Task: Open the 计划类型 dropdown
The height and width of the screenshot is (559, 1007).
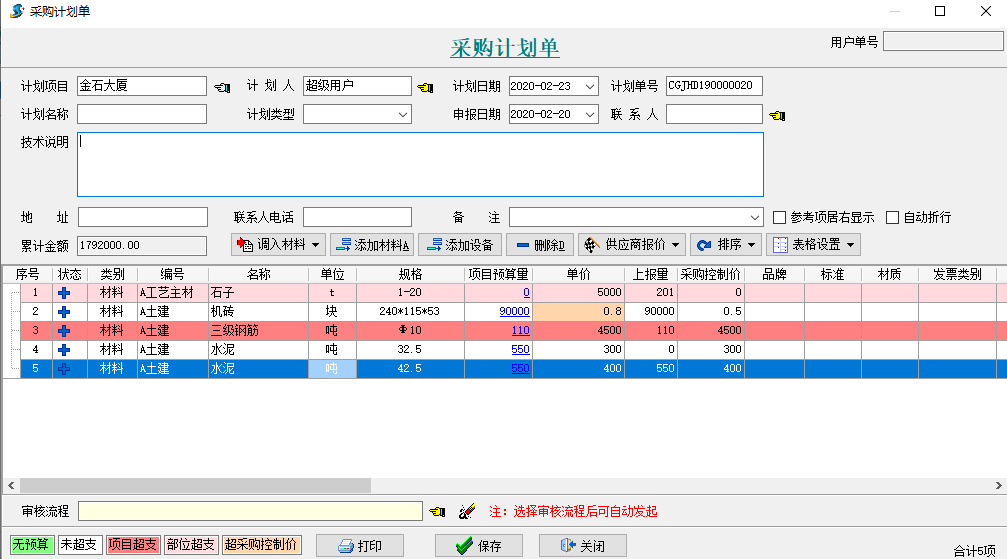Action: click(403, 115)
